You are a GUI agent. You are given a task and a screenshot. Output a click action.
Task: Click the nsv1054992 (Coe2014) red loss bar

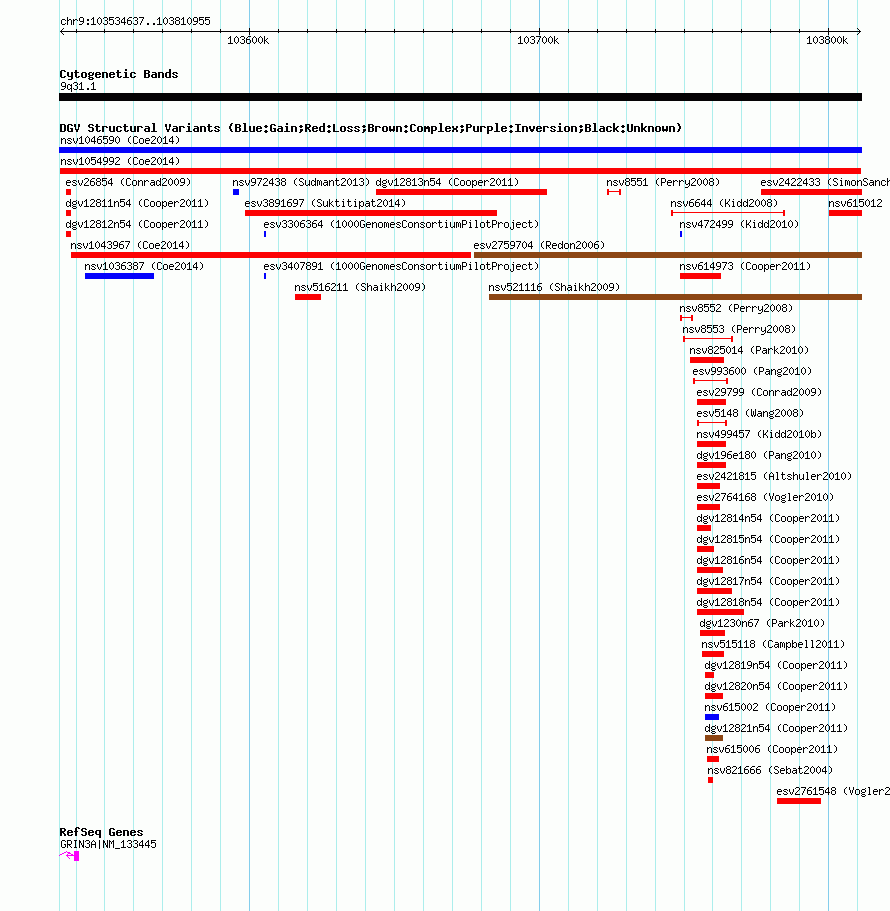(x=460, y=171)
